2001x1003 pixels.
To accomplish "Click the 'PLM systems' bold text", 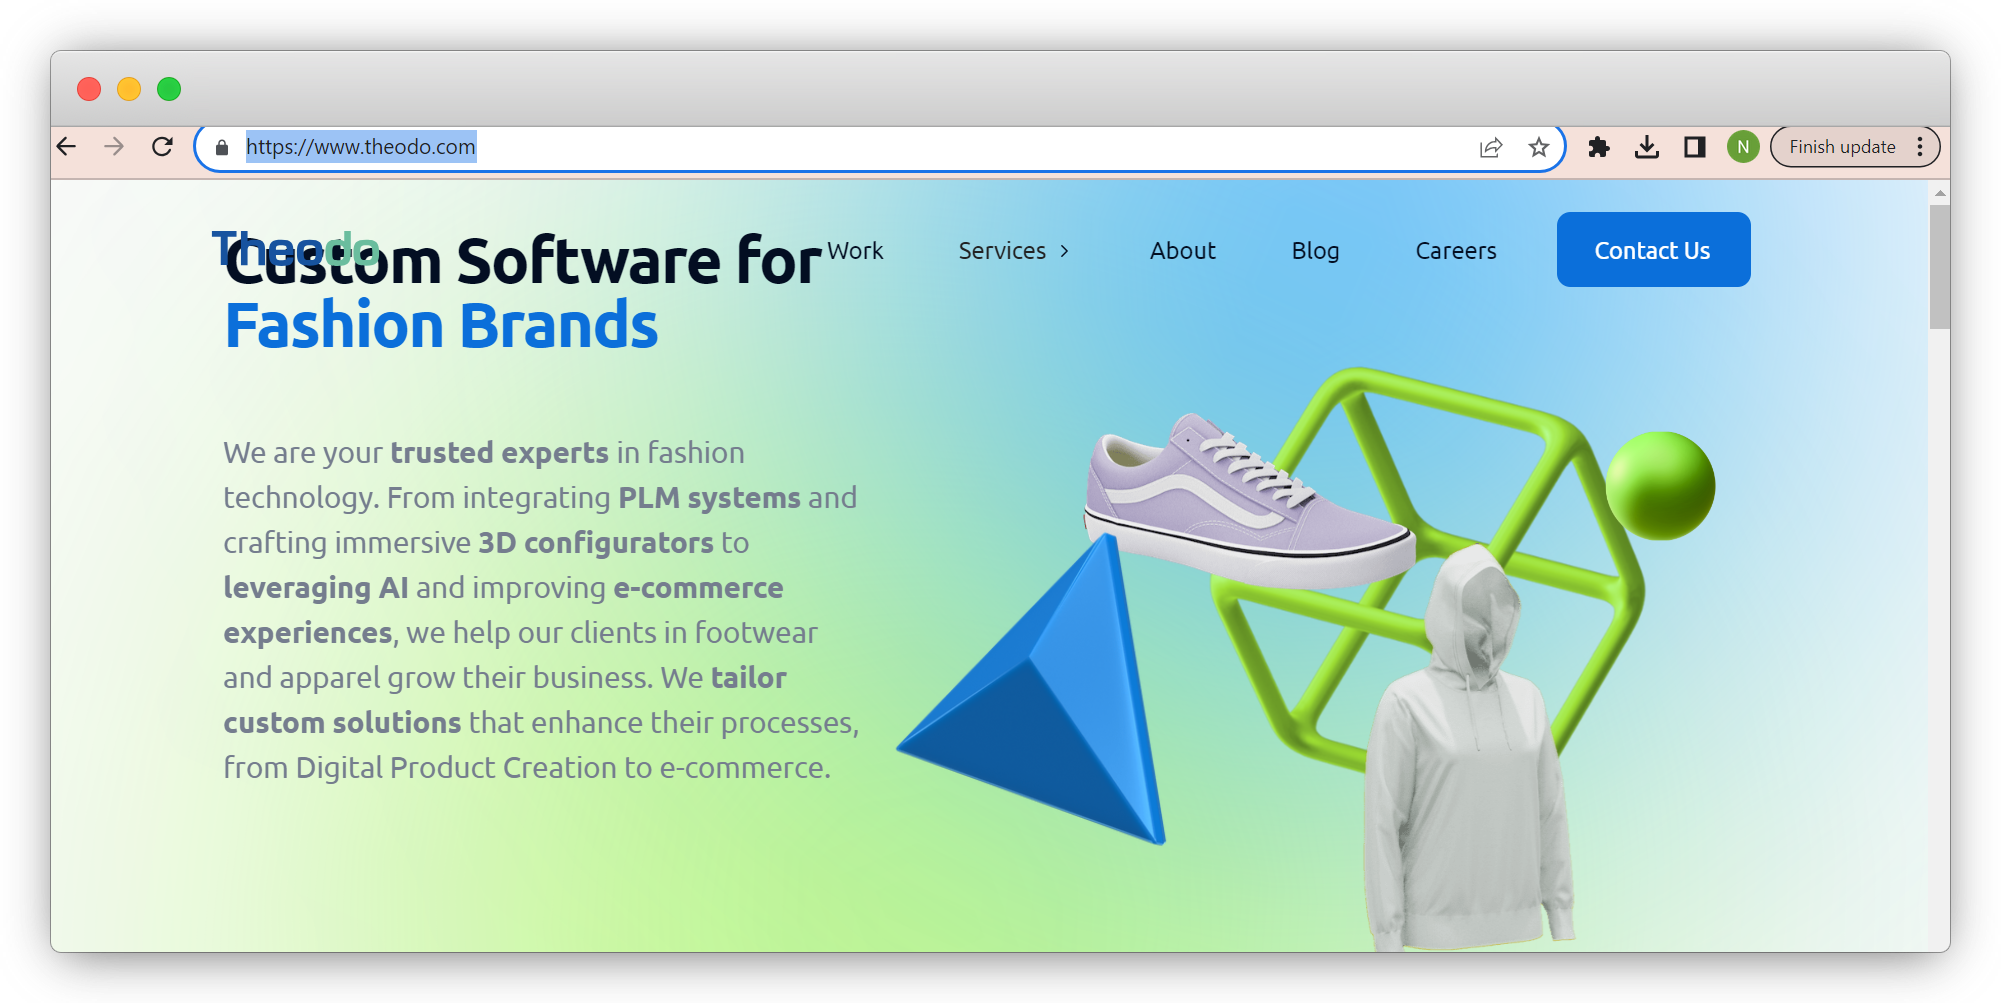I will click(709, 498).
